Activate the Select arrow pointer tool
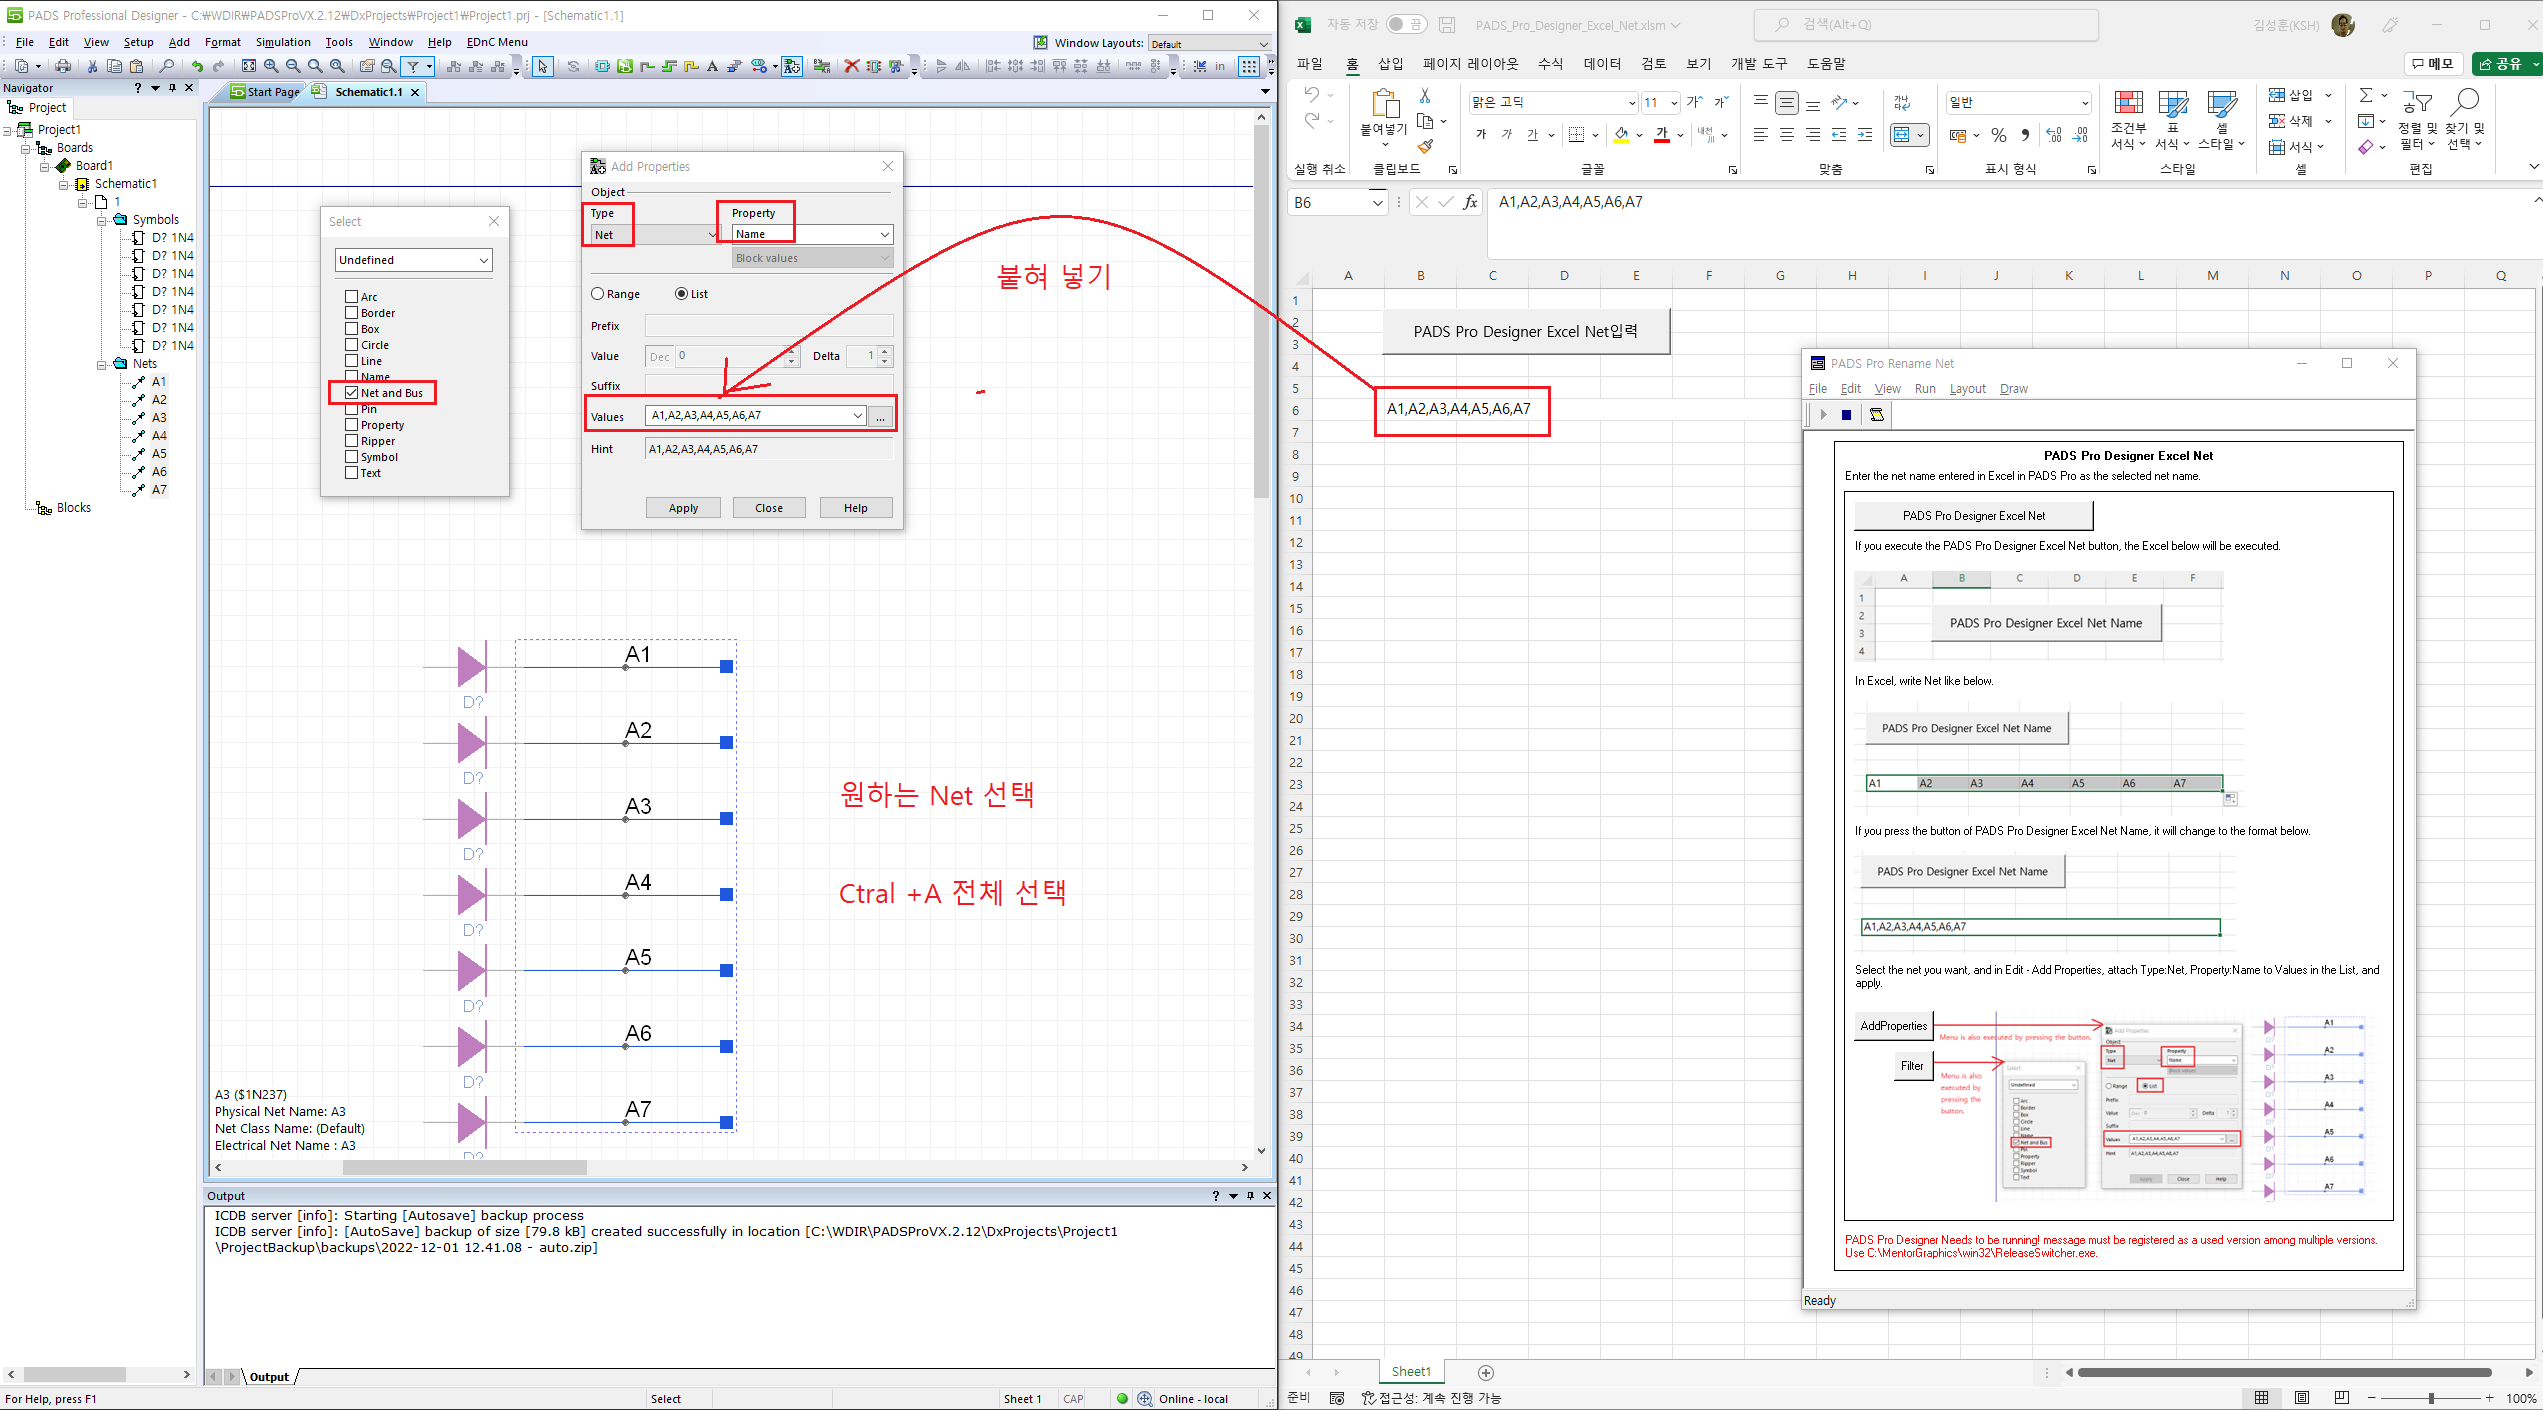This screenshot has height=1410, width=2543. (x=542, y=66)
